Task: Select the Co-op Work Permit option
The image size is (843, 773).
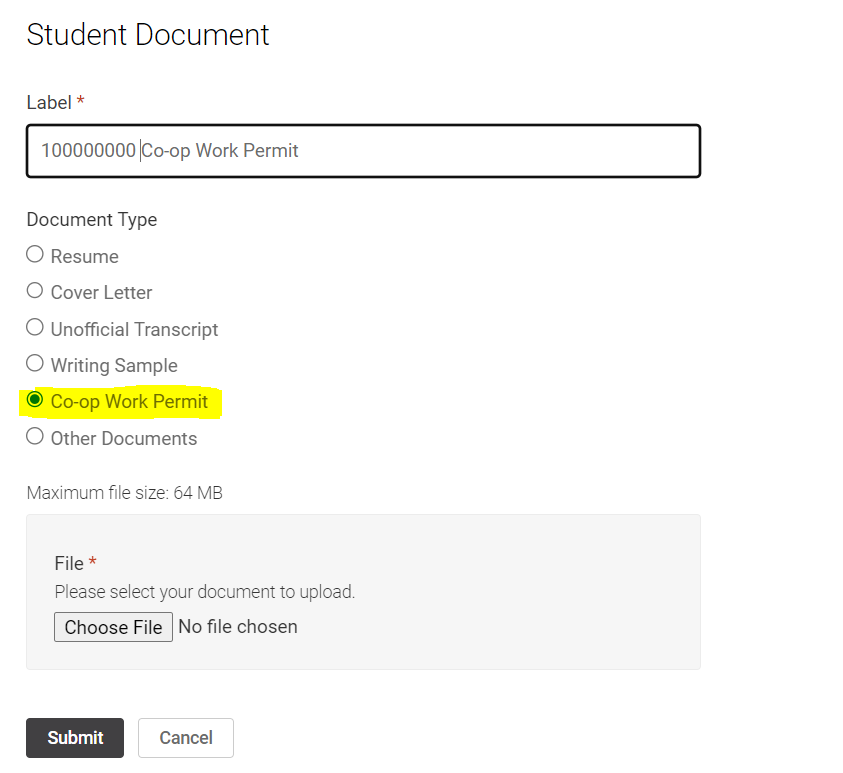Action: click(35, 399)
